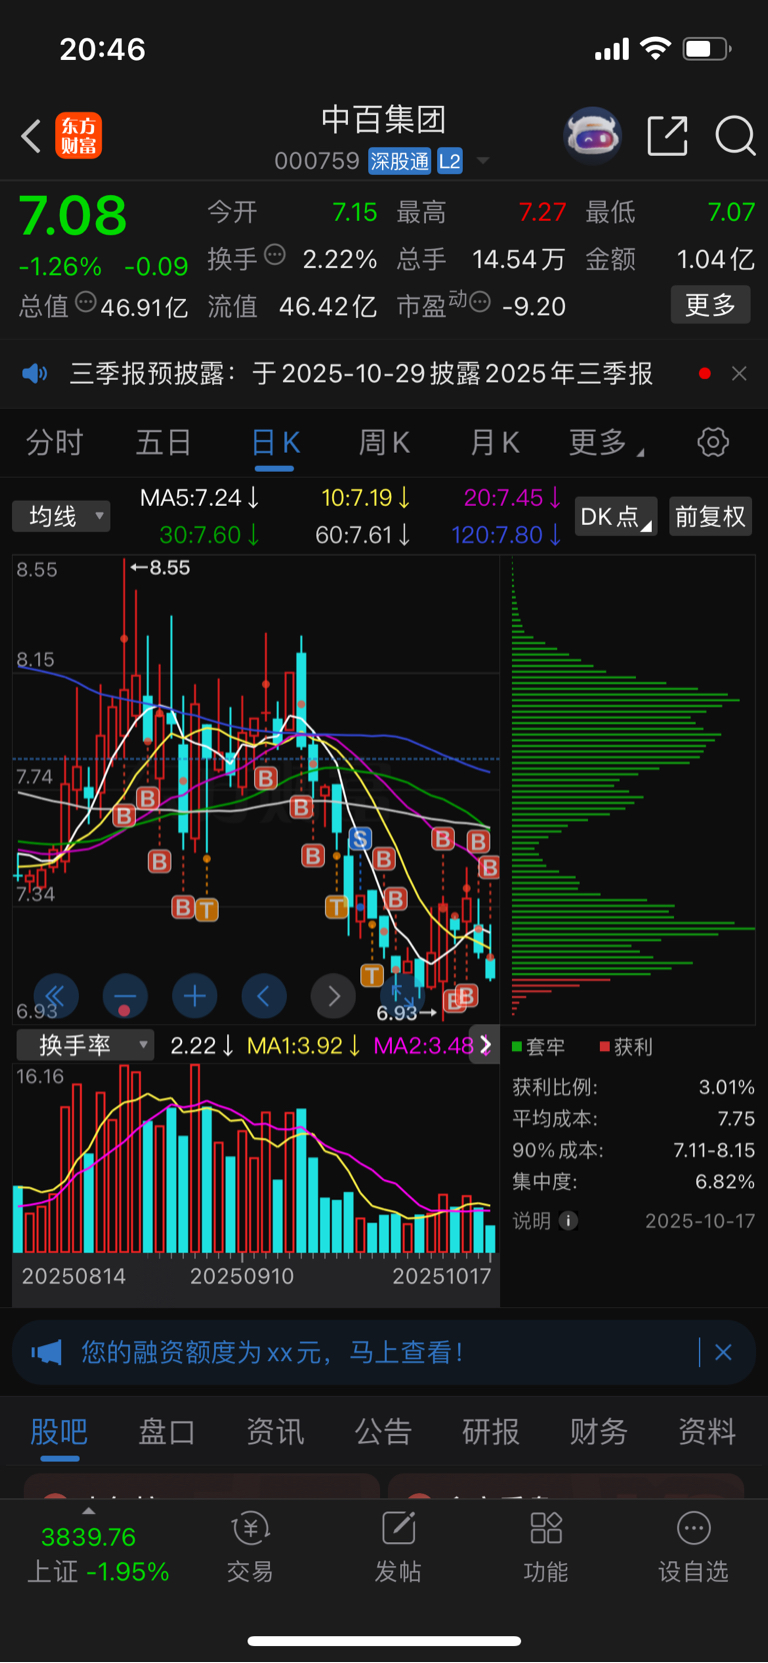Close the 融资额度 banner
Viewport: 768px width, 1663px height.
723,1353
